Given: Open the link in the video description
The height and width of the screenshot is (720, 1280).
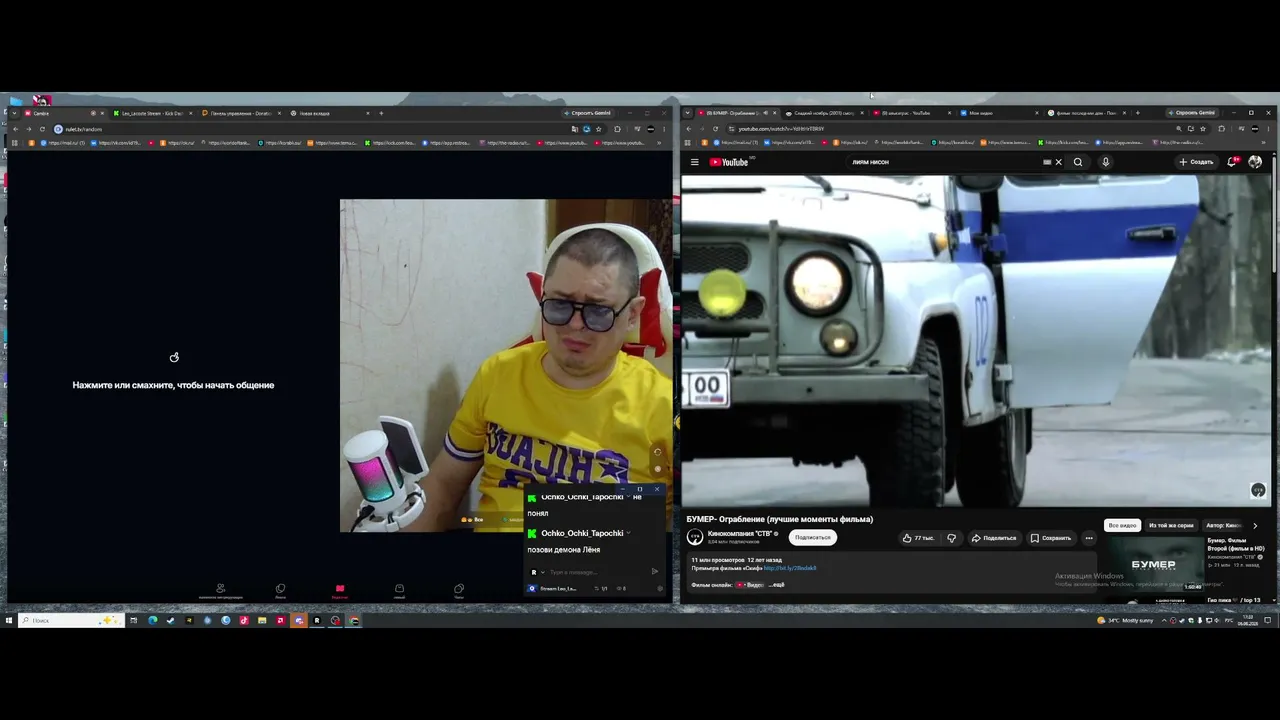Looking at the screenshot, I should point(790,568).
